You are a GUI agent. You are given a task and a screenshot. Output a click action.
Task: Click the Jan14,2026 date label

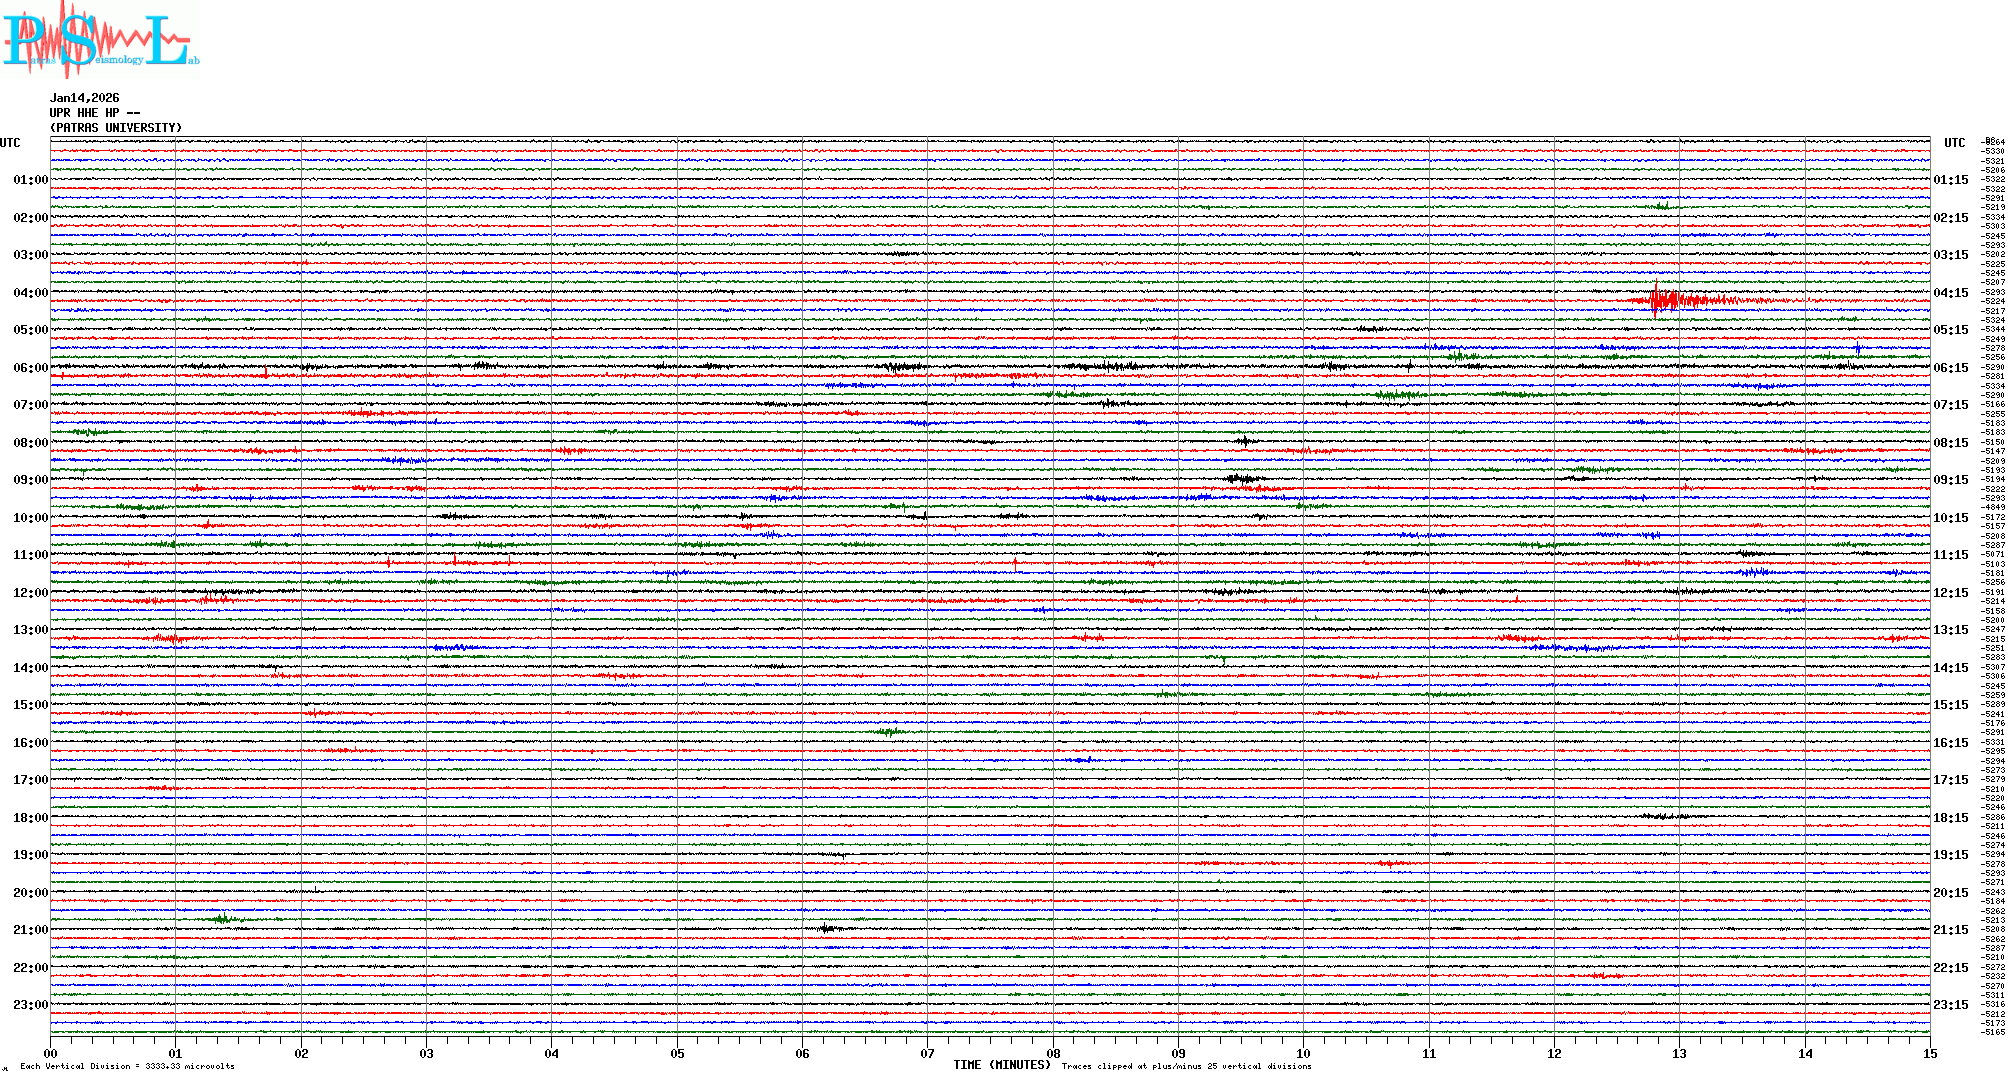pyautogui.click(x=84, y=98)
